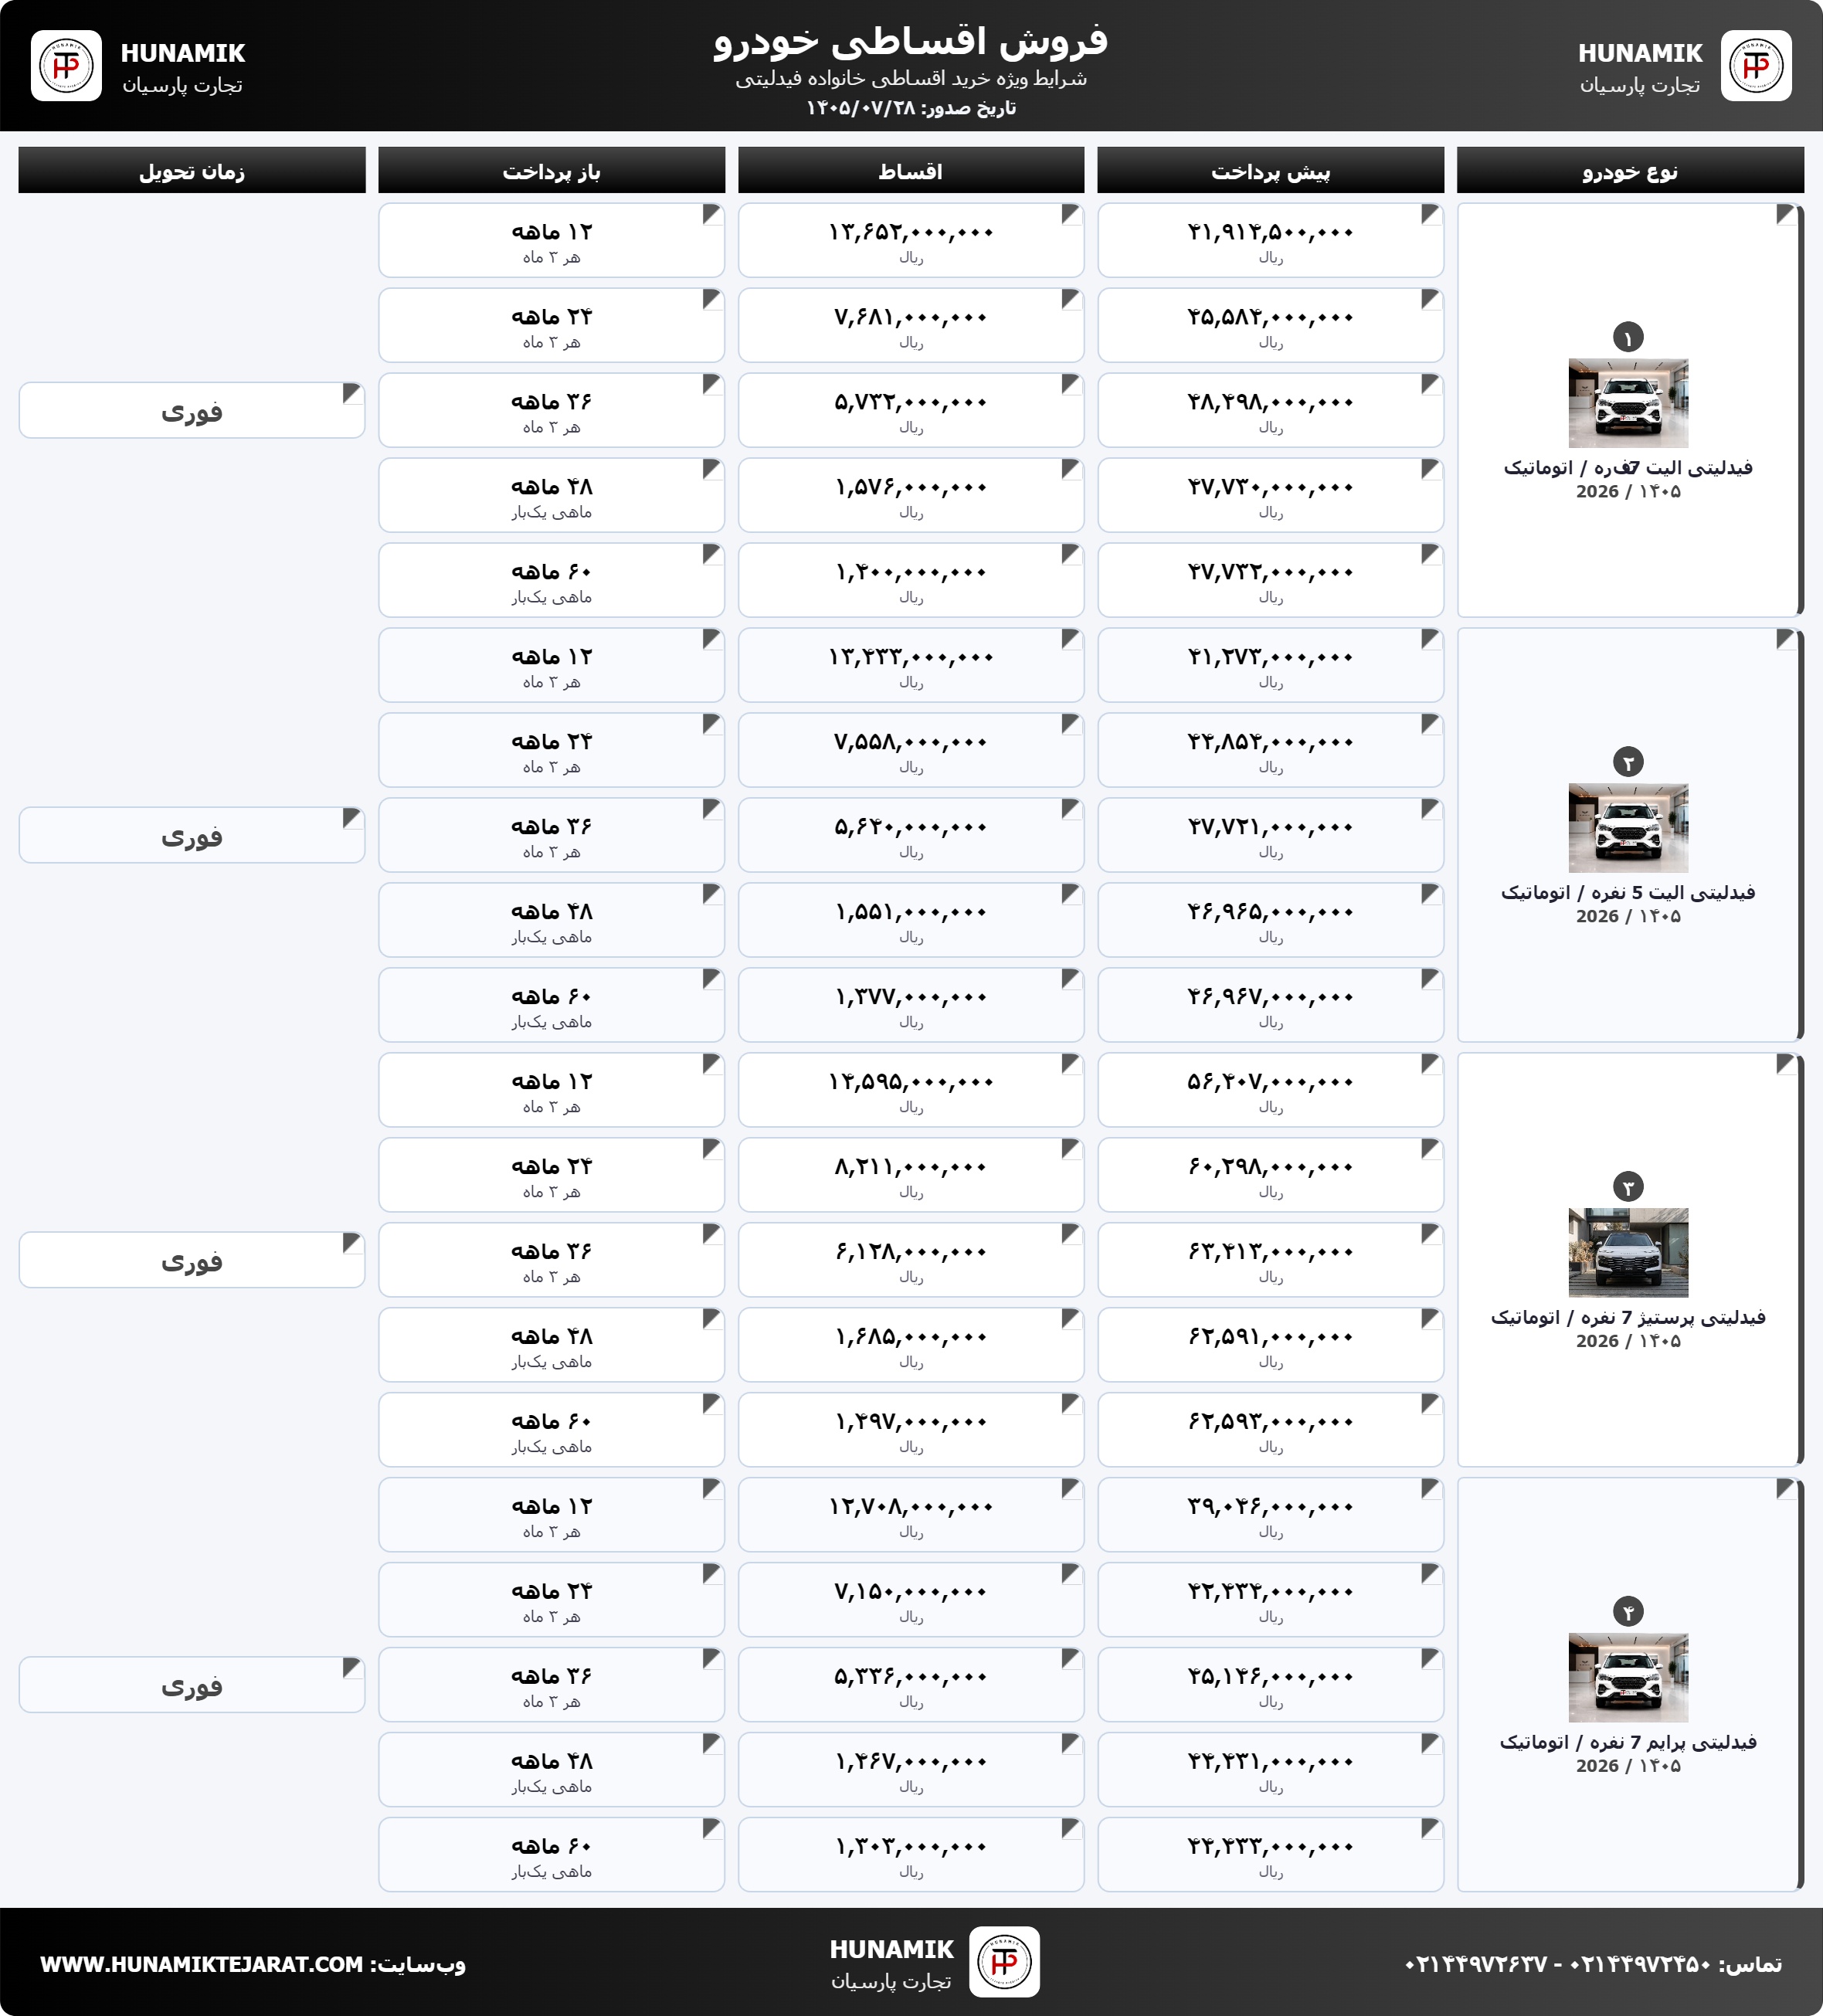This screenshot has width=1823, height=2016.
Task: Select '۶۰ ماهه' repayment cell for Prime 7-seater
Action: [551, 1855]
